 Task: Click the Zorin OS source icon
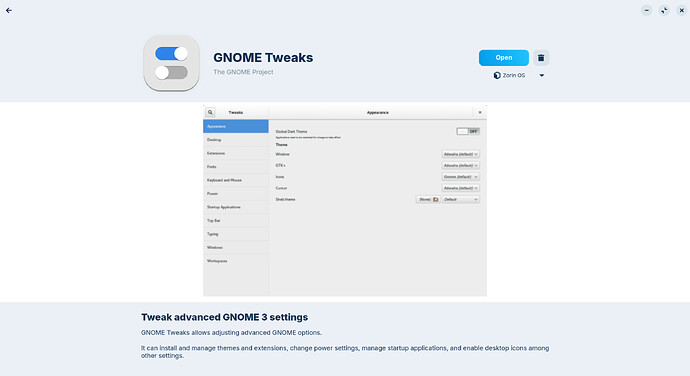coord(497,75)
